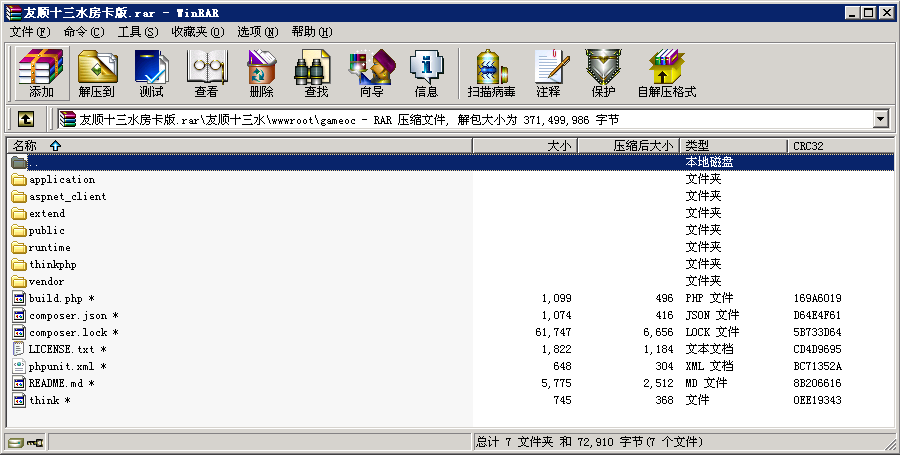This screenshot has width=900, height=455.
Task: Open the 自解压格式 (SFX) tool
Action: pos(666,73)
